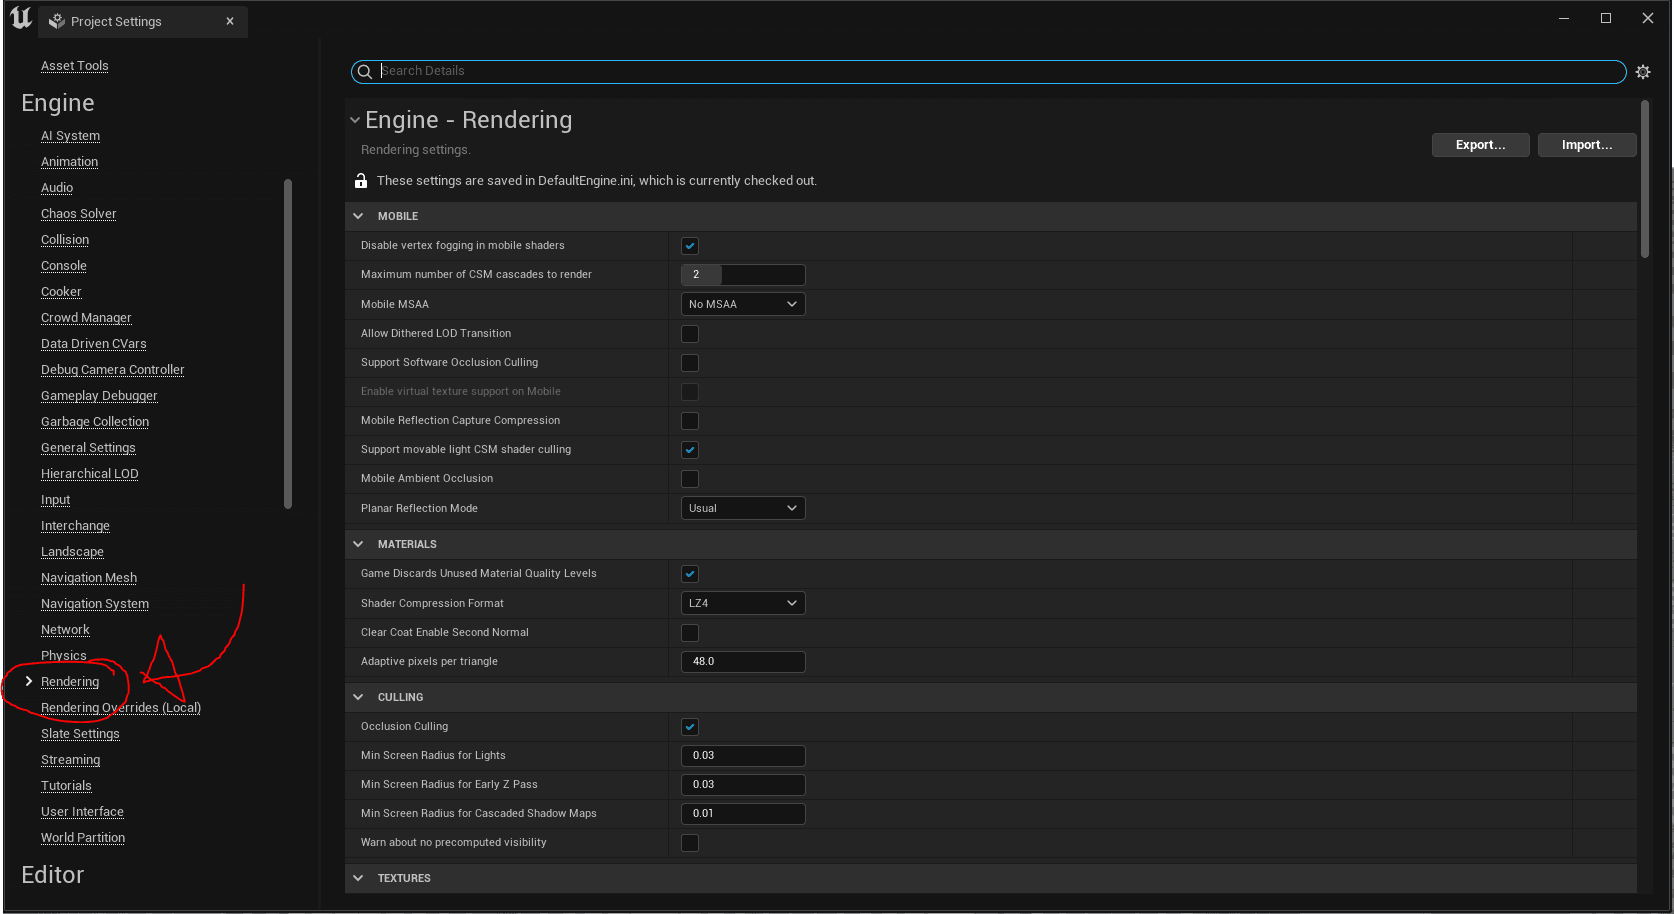Open Network settings
Screen dimensions: 1674x914
coord(65,630)
